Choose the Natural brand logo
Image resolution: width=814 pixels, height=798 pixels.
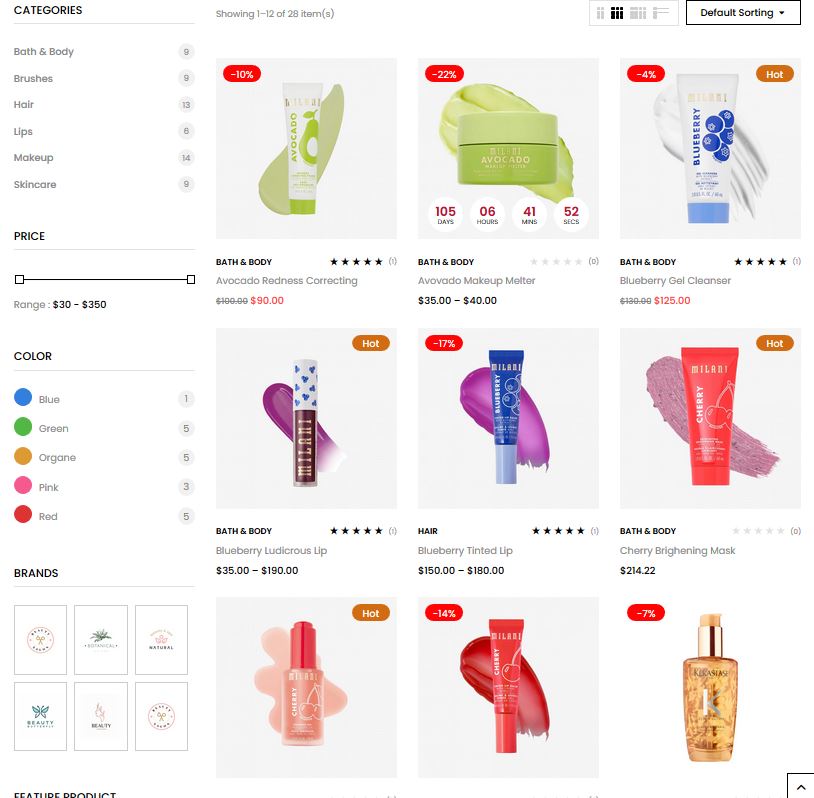click(x=161, y=640)
